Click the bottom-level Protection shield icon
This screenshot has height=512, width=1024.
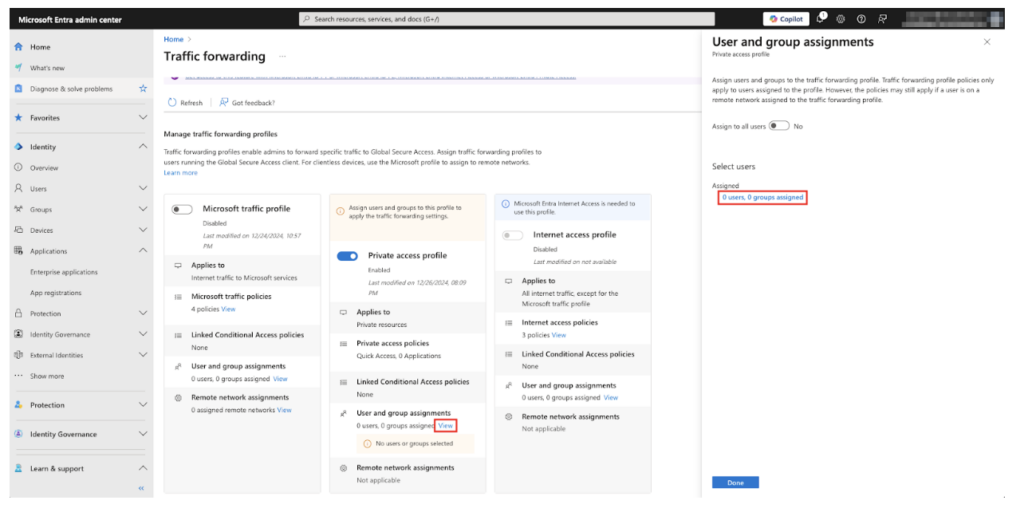tap(19, 405)
